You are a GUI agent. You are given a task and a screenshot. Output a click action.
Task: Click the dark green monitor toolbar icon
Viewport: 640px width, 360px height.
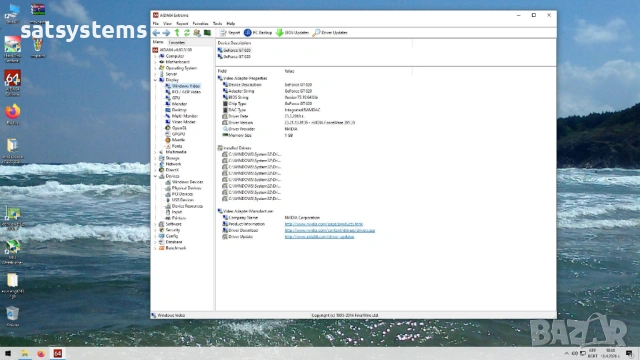pyautogui.click(x=207, y=33)
